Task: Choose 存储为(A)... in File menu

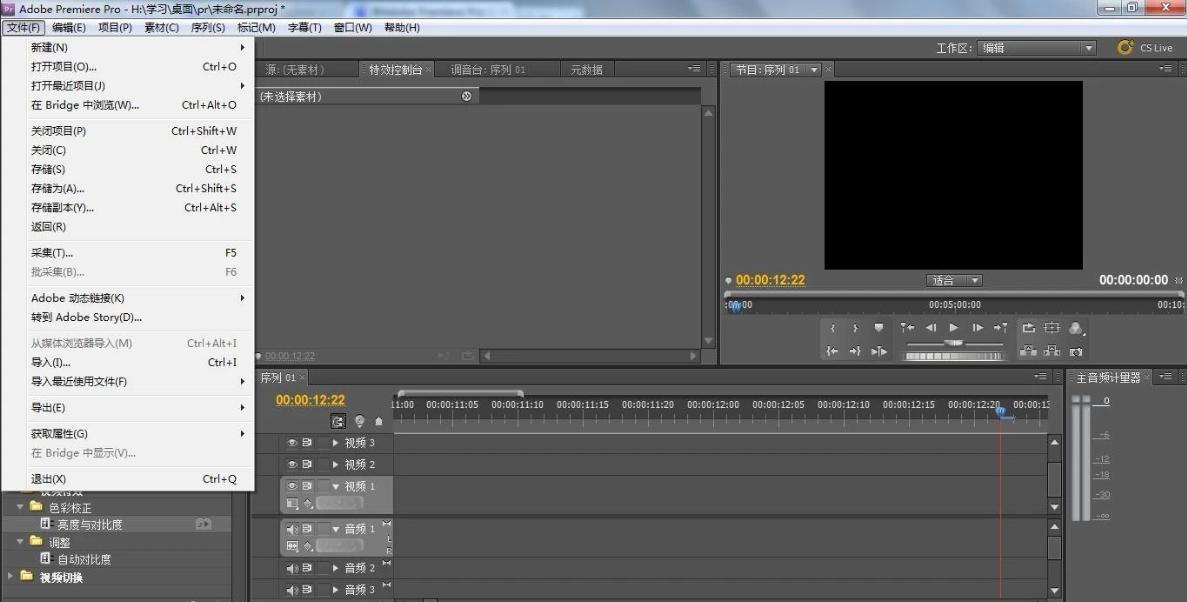Action: tap(58, 188)
